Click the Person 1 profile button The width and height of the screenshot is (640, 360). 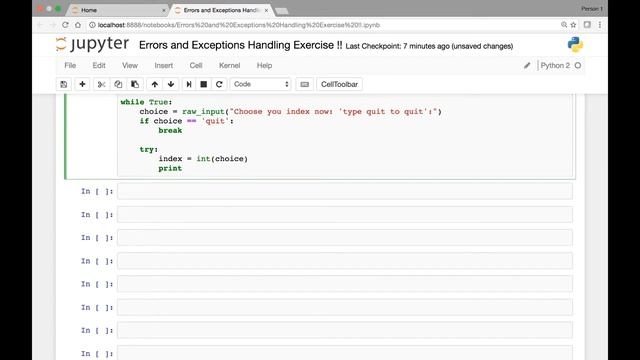(591, 9)
